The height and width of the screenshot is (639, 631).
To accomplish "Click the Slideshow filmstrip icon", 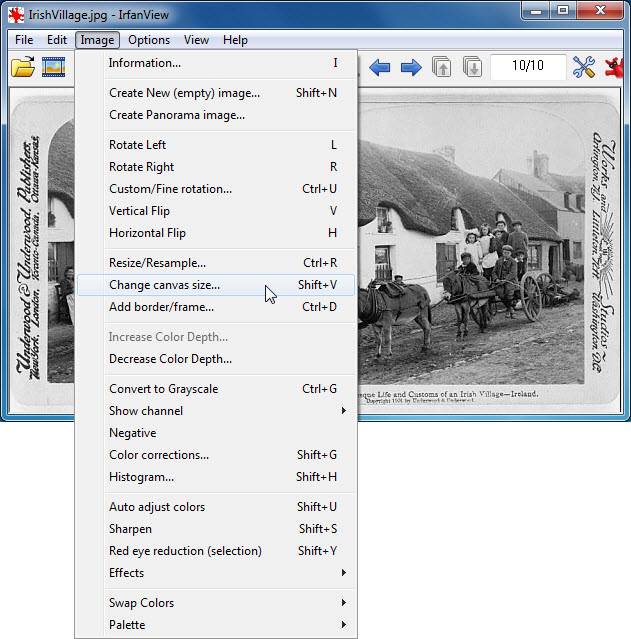I will [x=53, y=67].
